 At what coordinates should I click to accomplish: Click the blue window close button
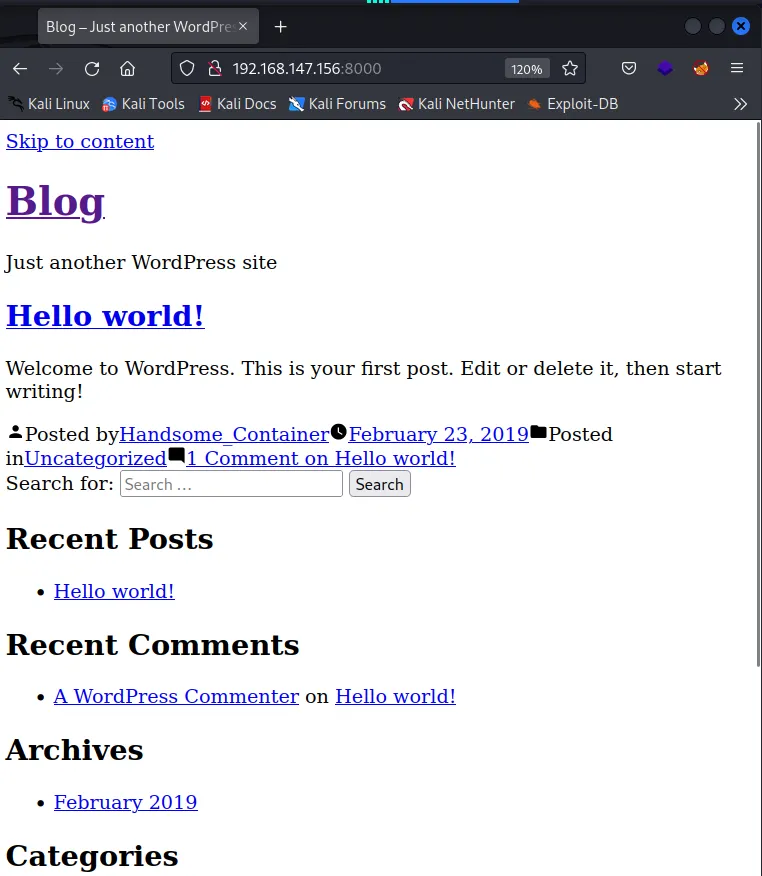(741, 26)
